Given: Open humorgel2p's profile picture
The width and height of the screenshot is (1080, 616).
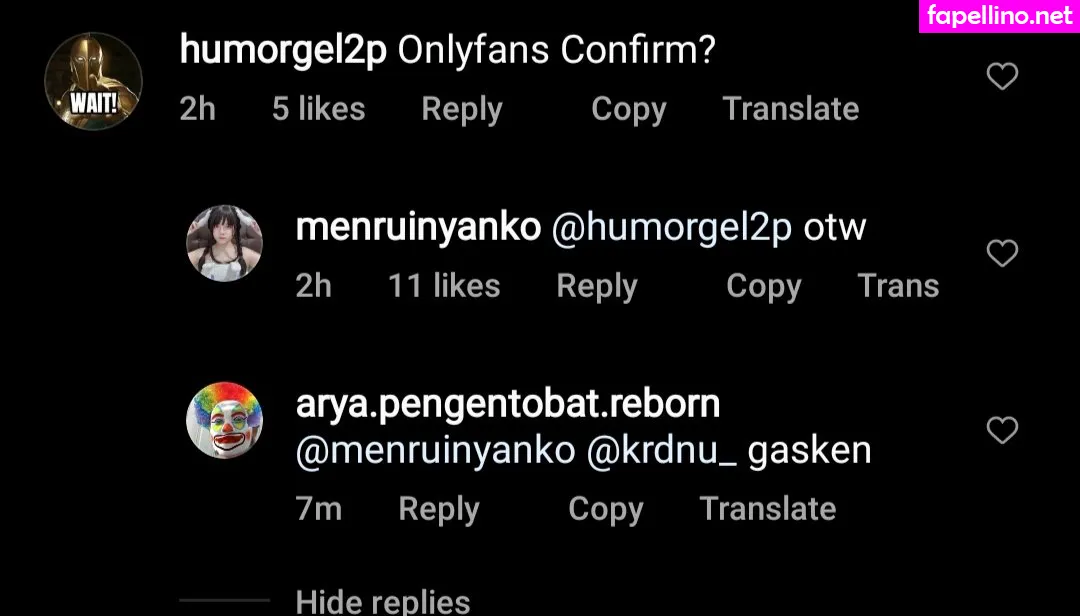Looking at the screenshot, I should tap(93, 82).
